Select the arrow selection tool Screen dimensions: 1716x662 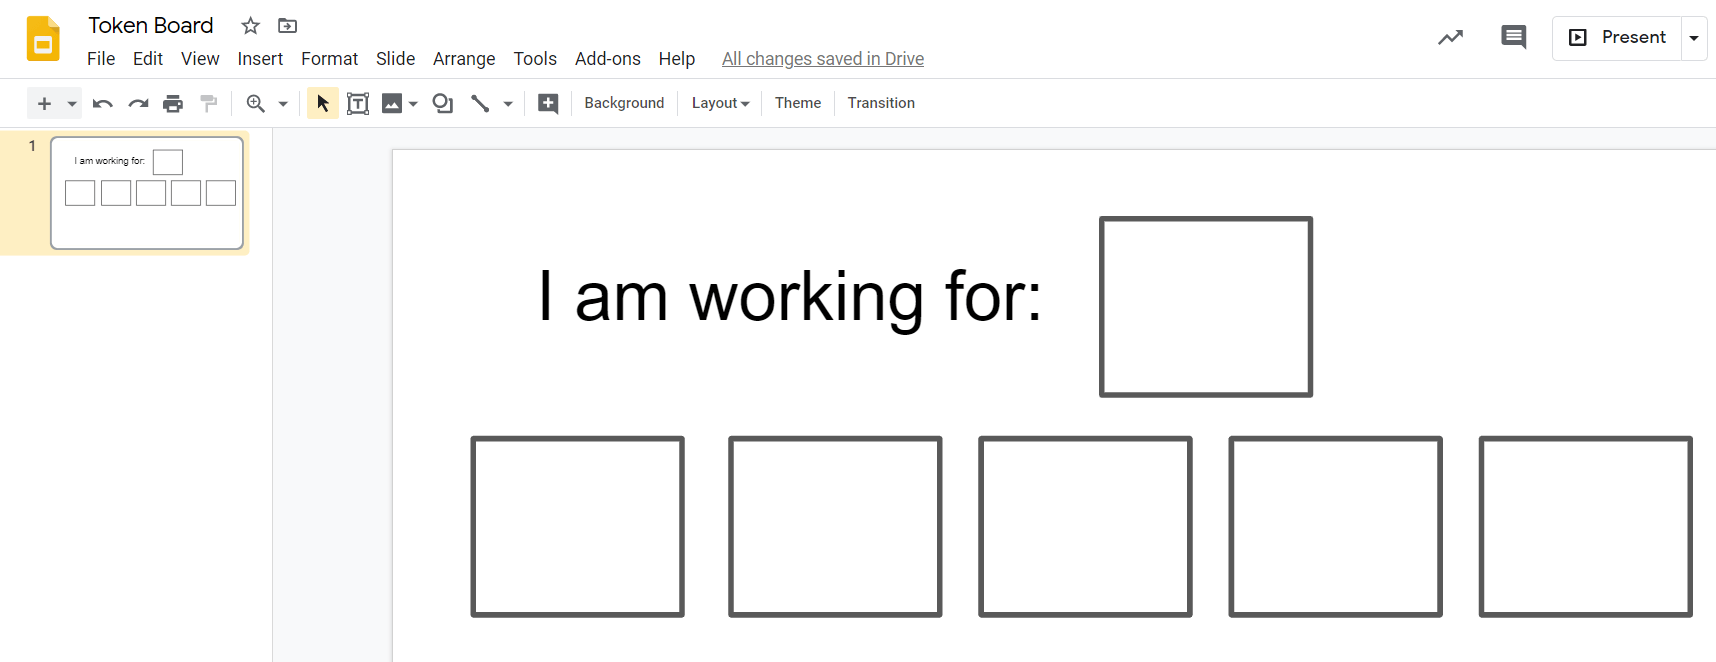click(x=321, y=103)
